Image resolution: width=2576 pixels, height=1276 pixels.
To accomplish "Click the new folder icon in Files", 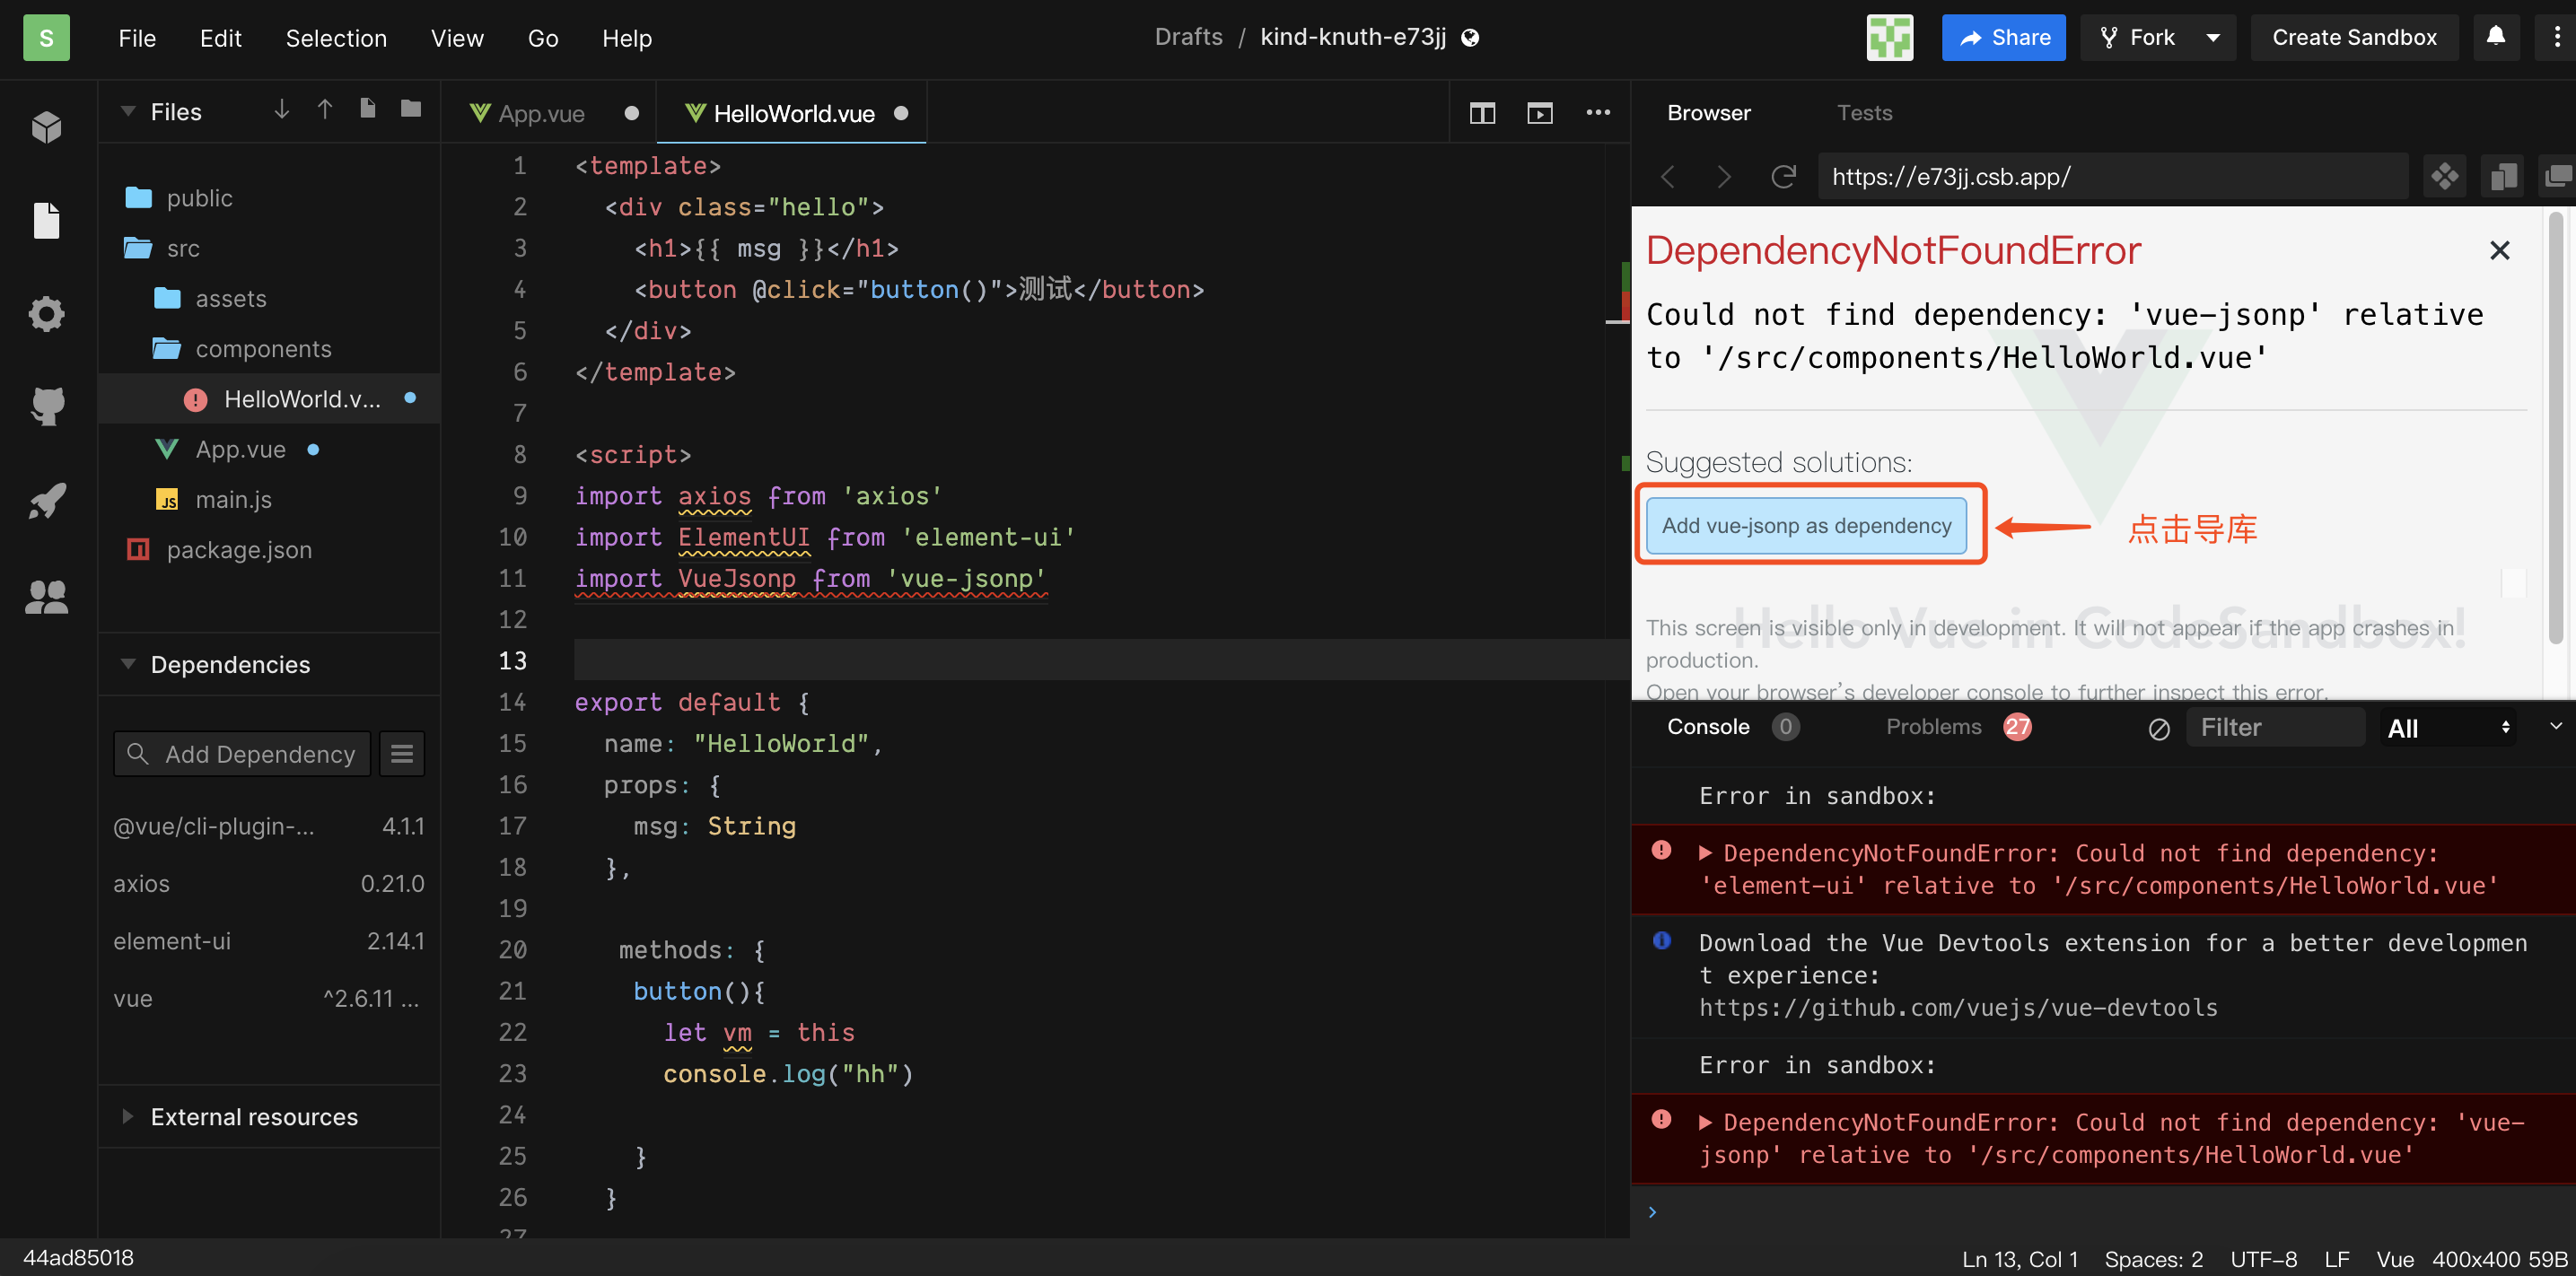I will (411, 109).
